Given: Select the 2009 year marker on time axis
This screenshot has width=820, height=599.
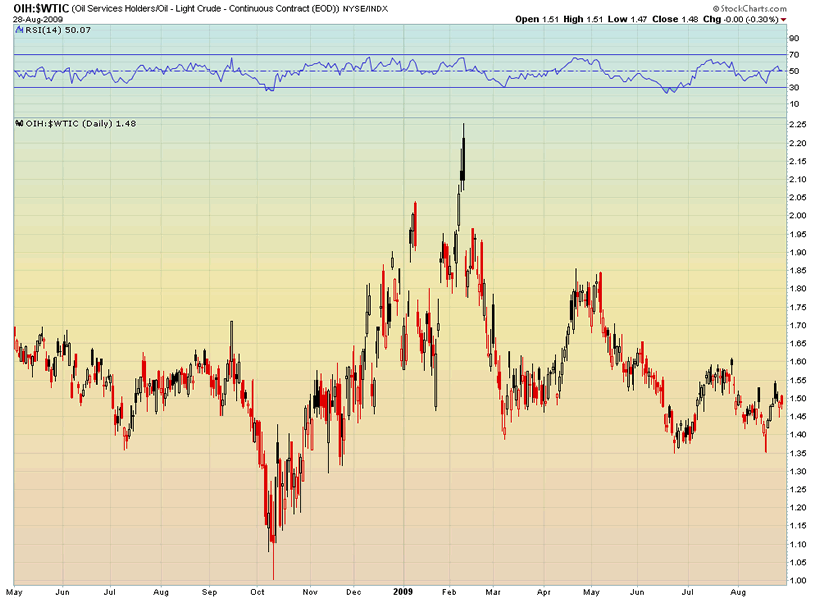Looking at the screenshot, I should tap(403, 591).
